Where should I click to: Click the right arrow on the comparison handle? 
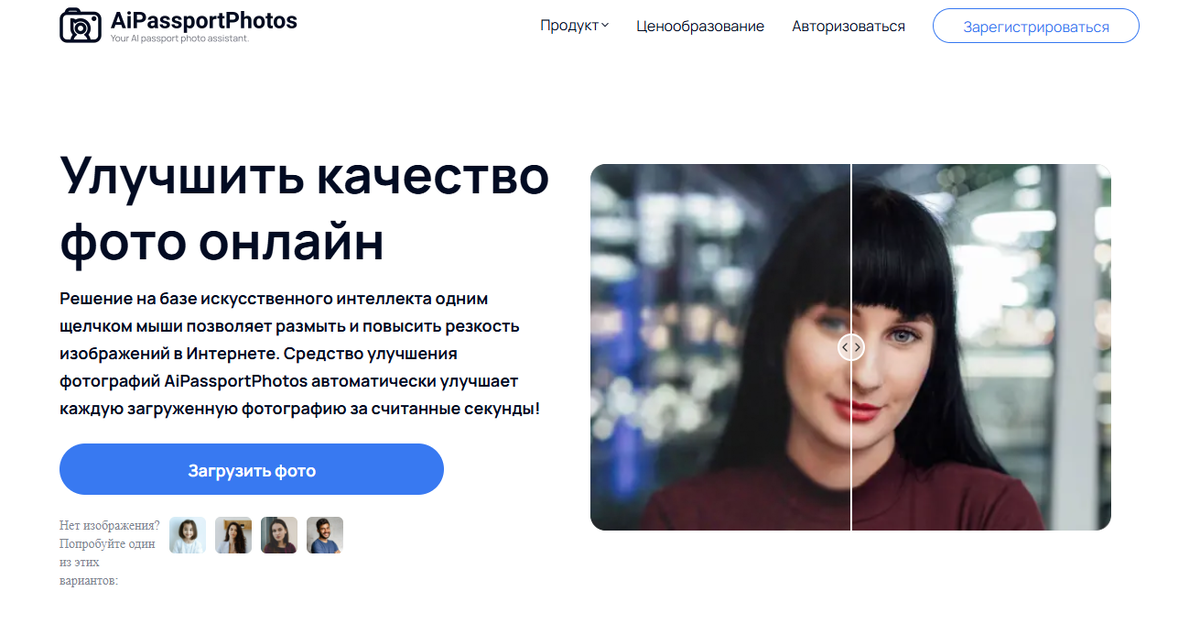(857, 347)
